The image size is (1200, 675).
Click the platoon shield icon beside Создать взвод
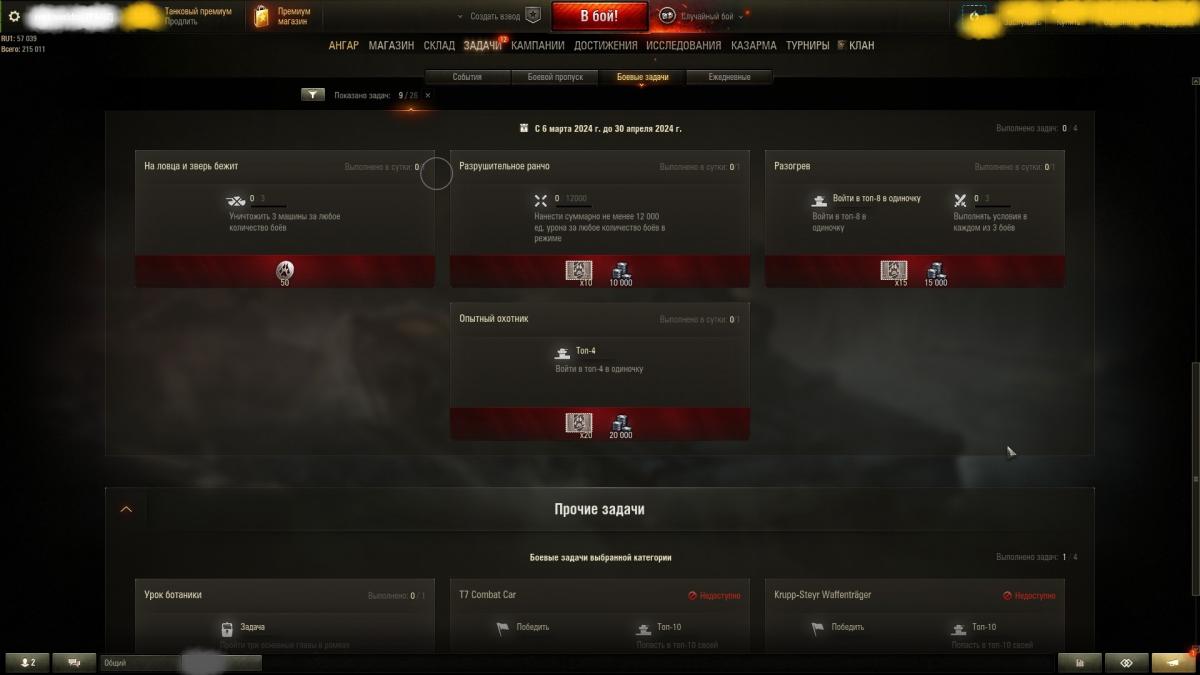[x=533, y=16]
